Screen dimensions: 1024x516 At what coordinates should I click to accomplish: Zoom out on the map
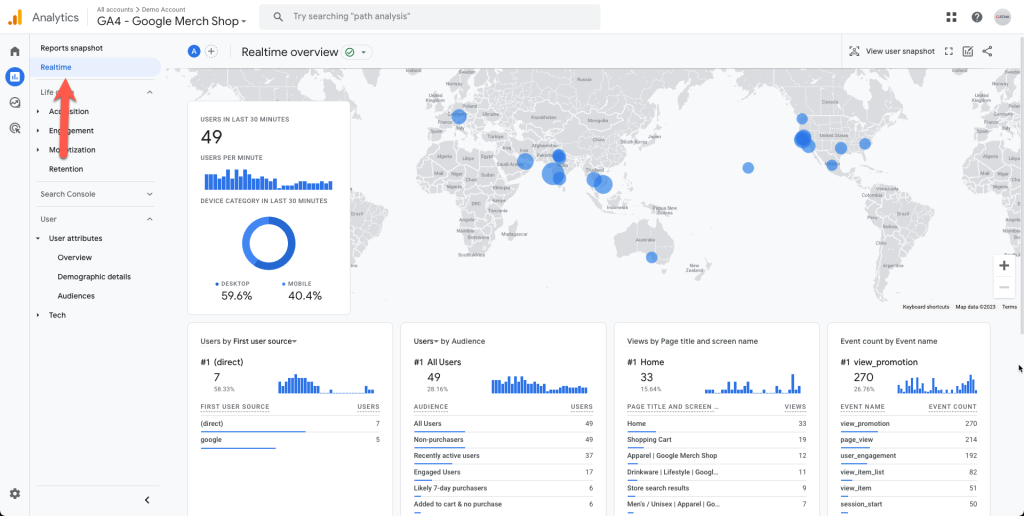click(x=1004, y=287)
